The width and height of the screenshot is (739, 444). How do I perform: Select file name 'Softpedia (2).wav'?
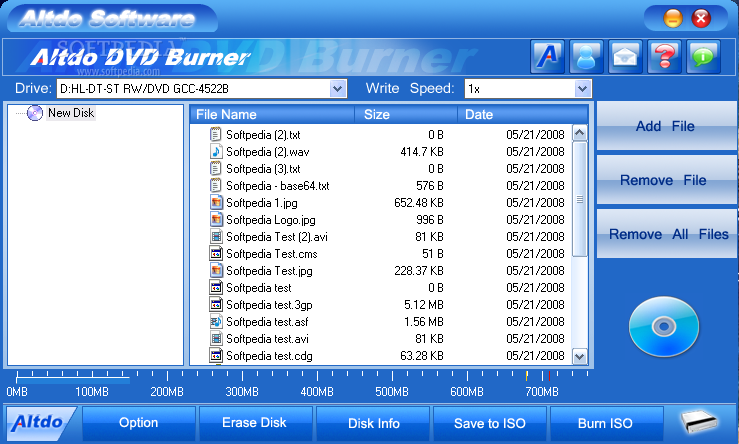(x=268, y=152)
